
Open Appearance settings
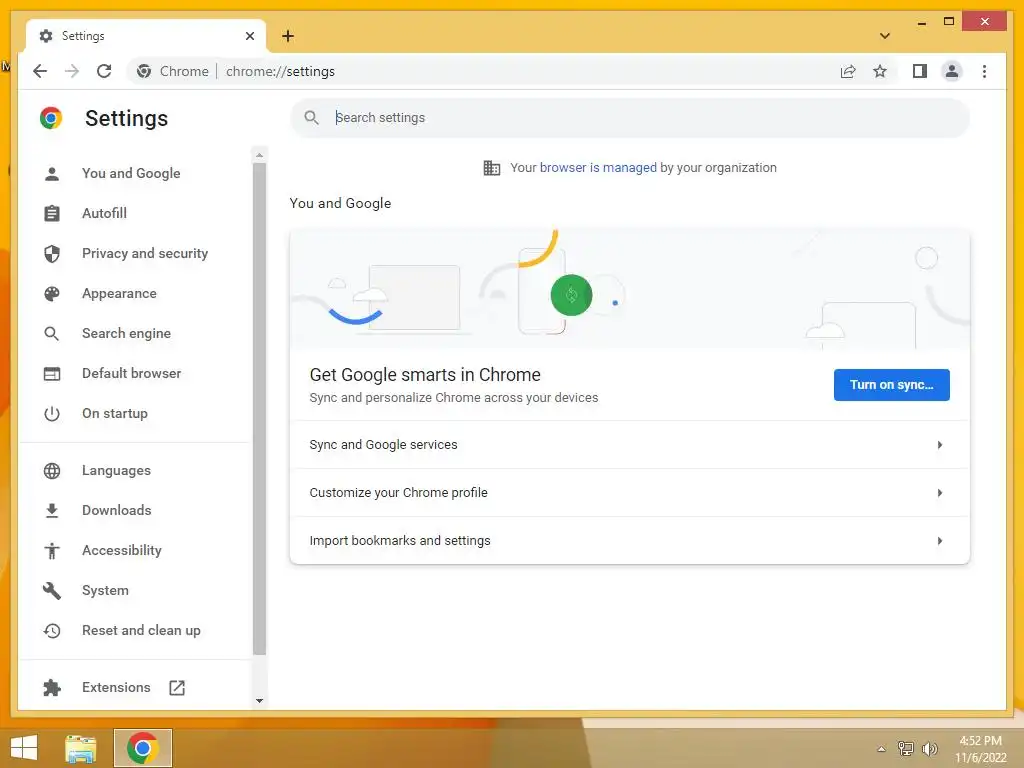119,294
